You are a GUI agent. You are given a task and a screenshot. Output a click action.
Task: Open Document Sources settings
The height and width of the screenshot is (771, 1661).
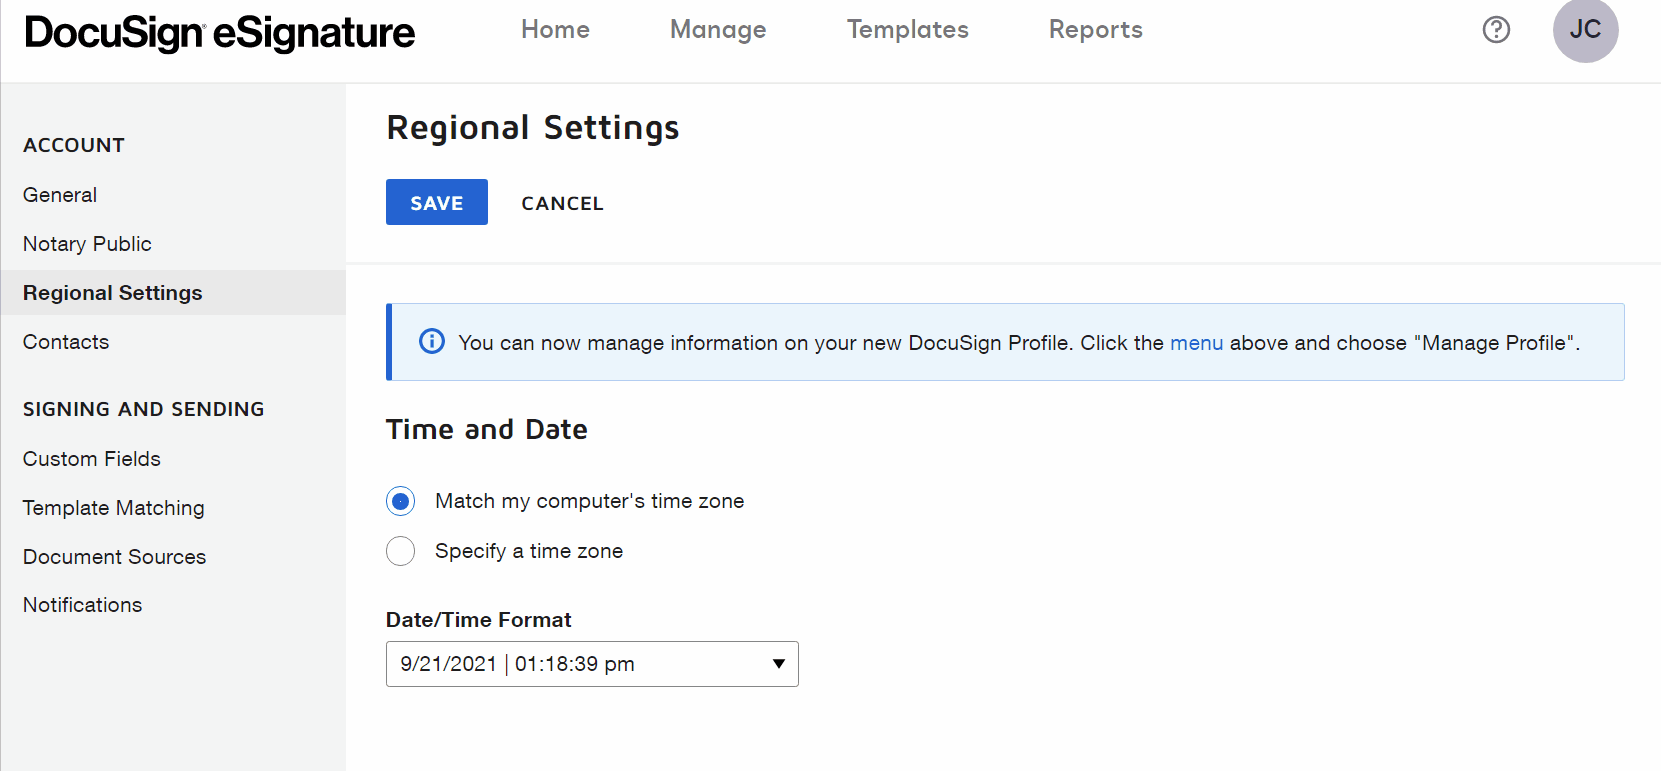click(x=115, y=557)
